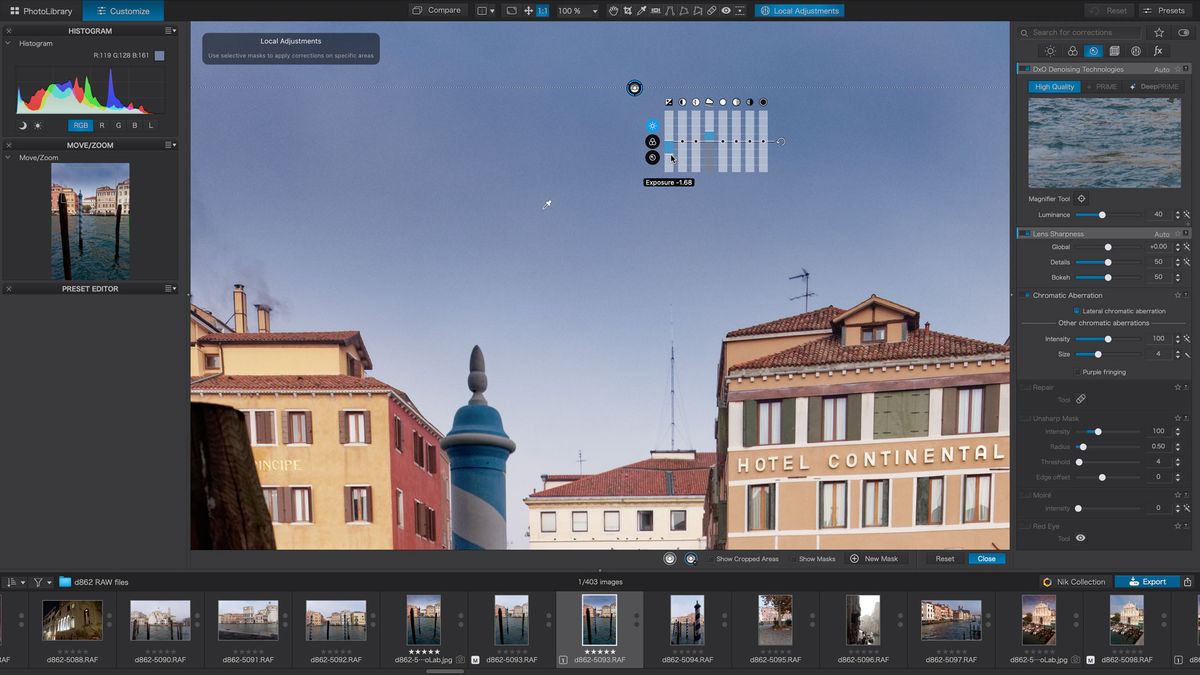Select the crop tool in toolbar
The image size is (1200, 675).
point(627,10)
